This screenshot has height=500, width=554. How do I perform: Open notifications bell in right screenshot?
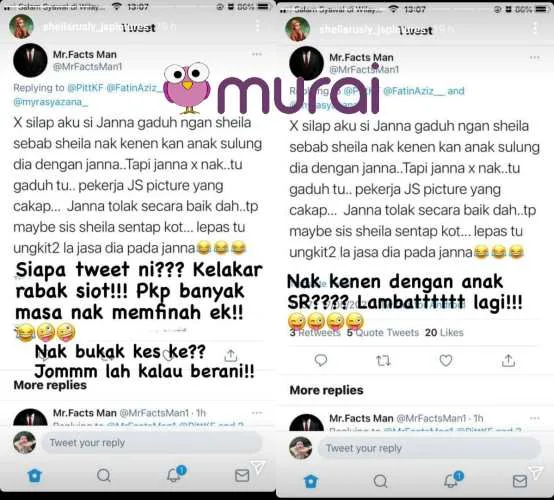(453, 480)
